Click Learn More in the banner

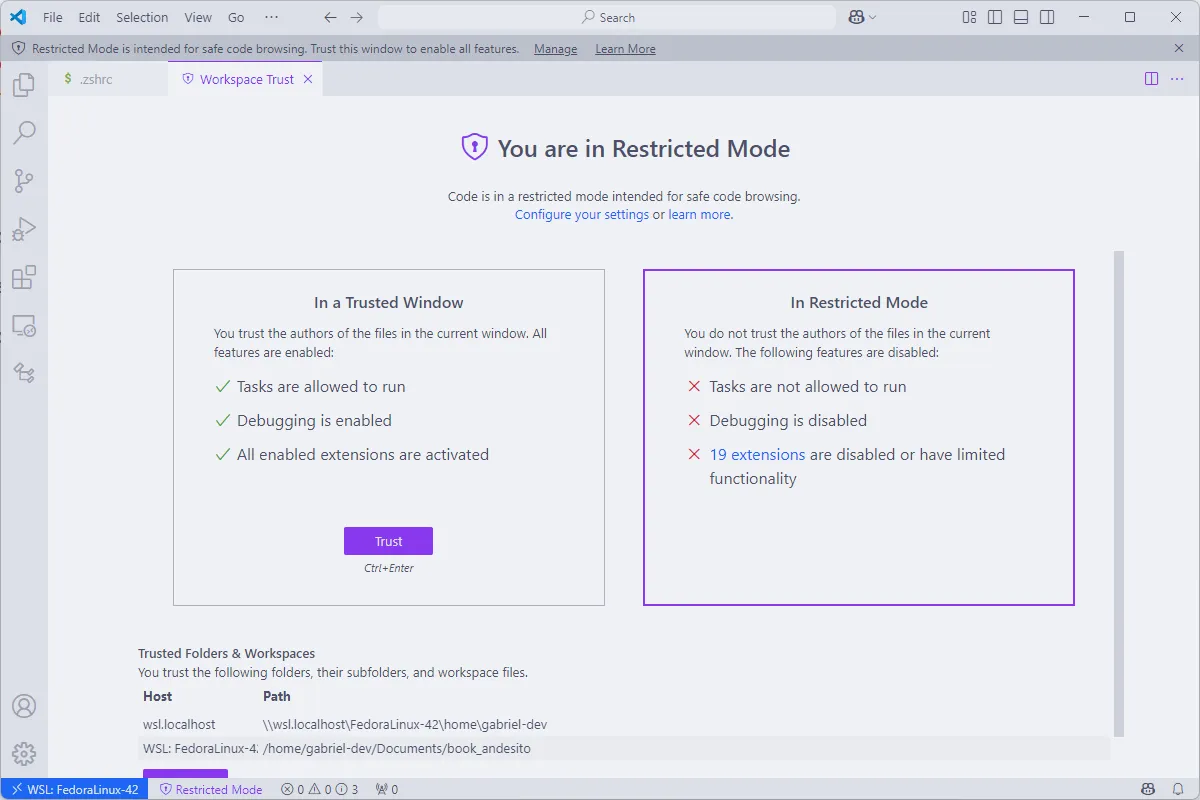[x=626, y=49]
